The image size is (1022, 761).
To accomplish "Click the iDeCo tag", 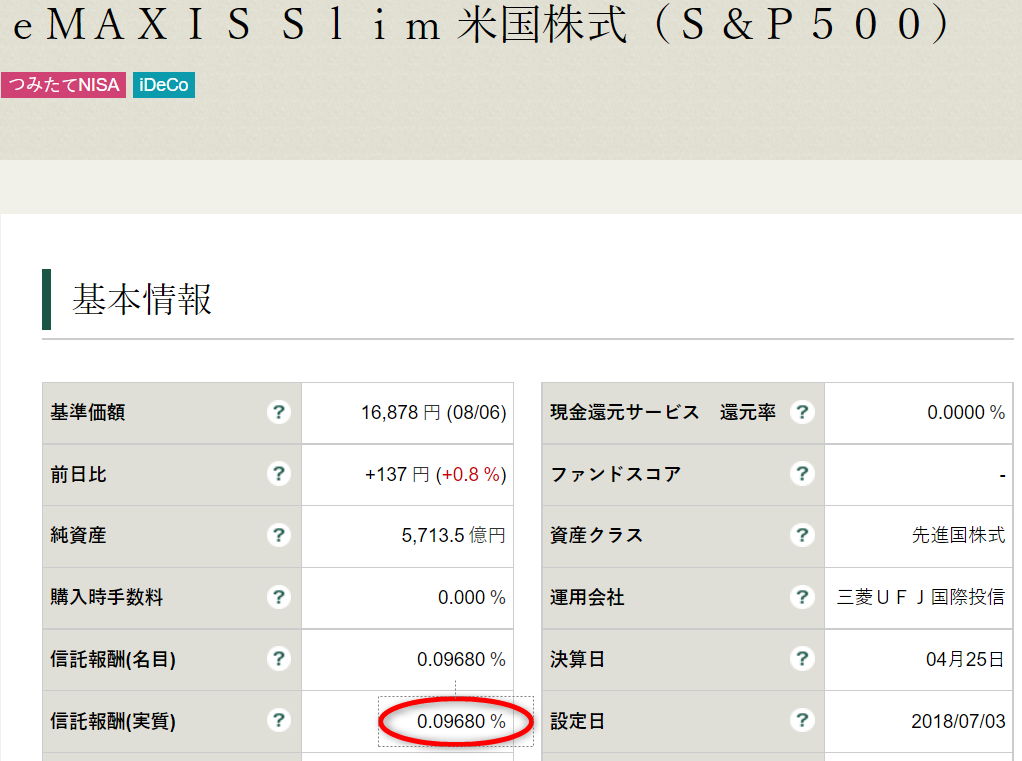I will pos(164,85).
